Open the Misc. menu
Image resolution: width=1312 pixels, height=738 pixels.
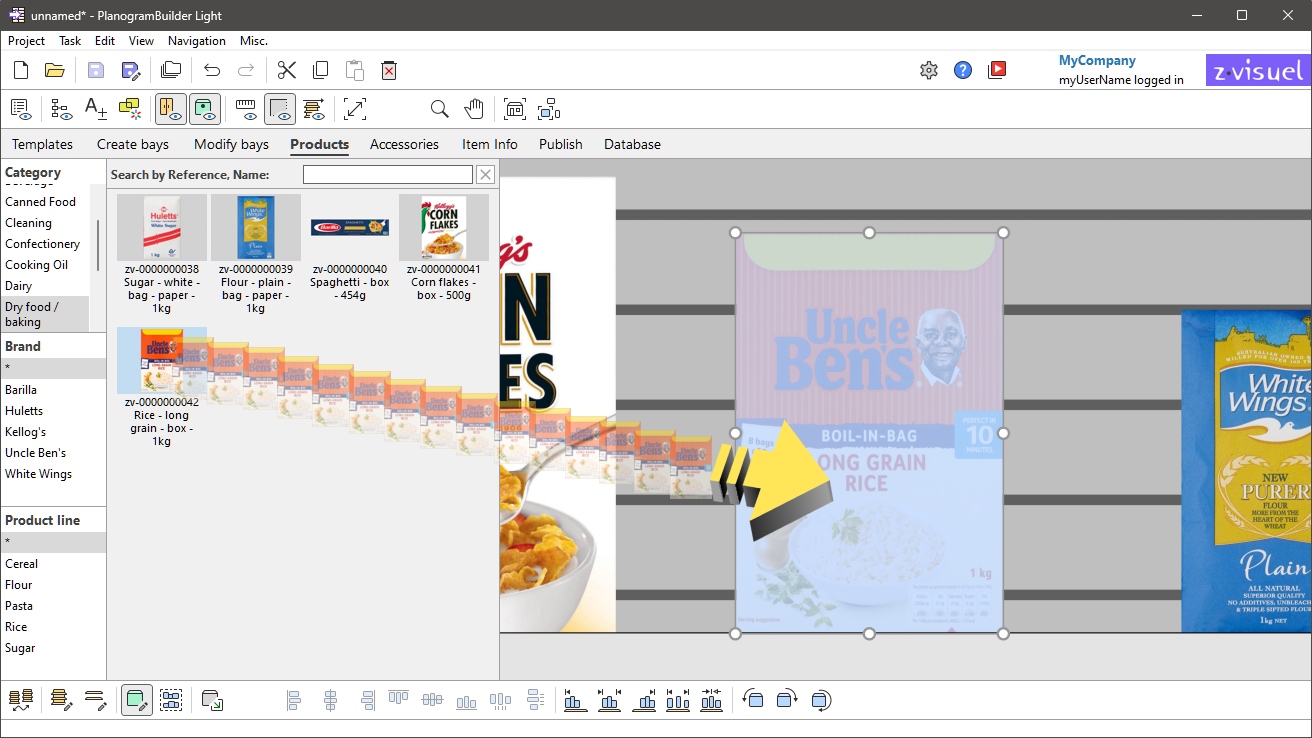(254, 41)
